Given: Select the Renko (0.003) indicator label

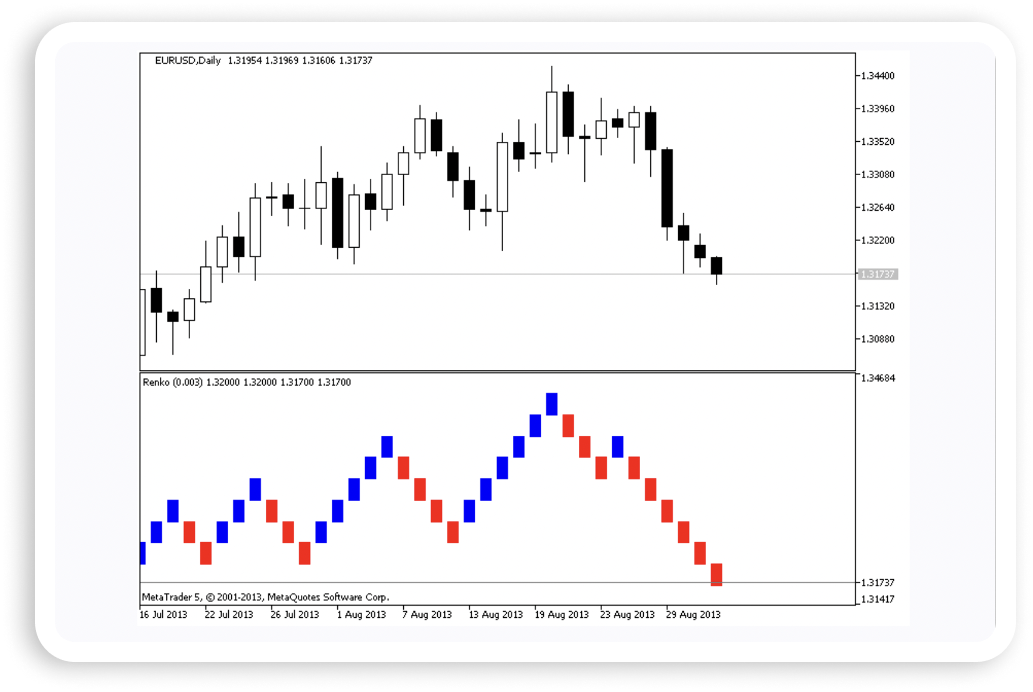Looking at the screenshot, I should click(175, 382).
